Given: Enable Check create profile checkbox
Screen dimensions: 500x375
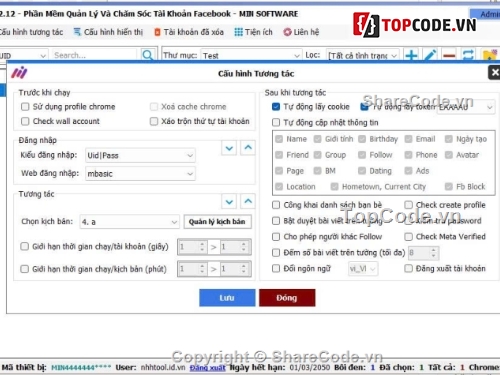Looking at the screenshot, I should [x=408, y=205].
